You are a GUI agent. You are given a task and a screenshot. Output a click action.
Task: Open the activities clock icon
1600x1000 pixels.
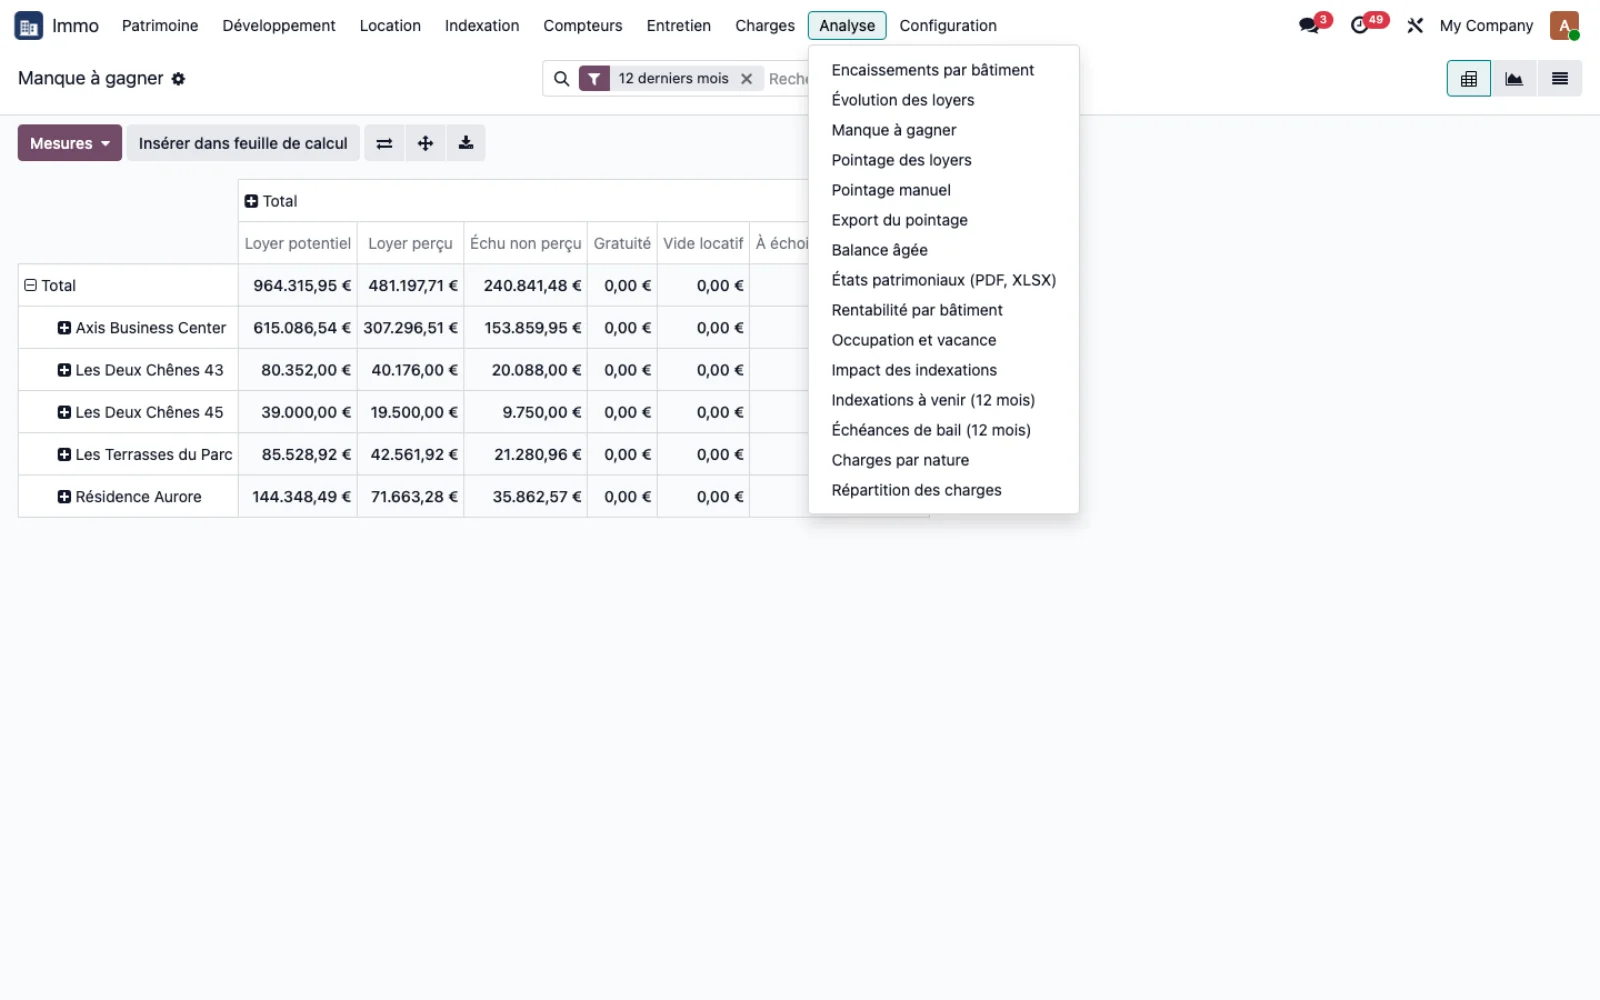(x=1362, y=25)
